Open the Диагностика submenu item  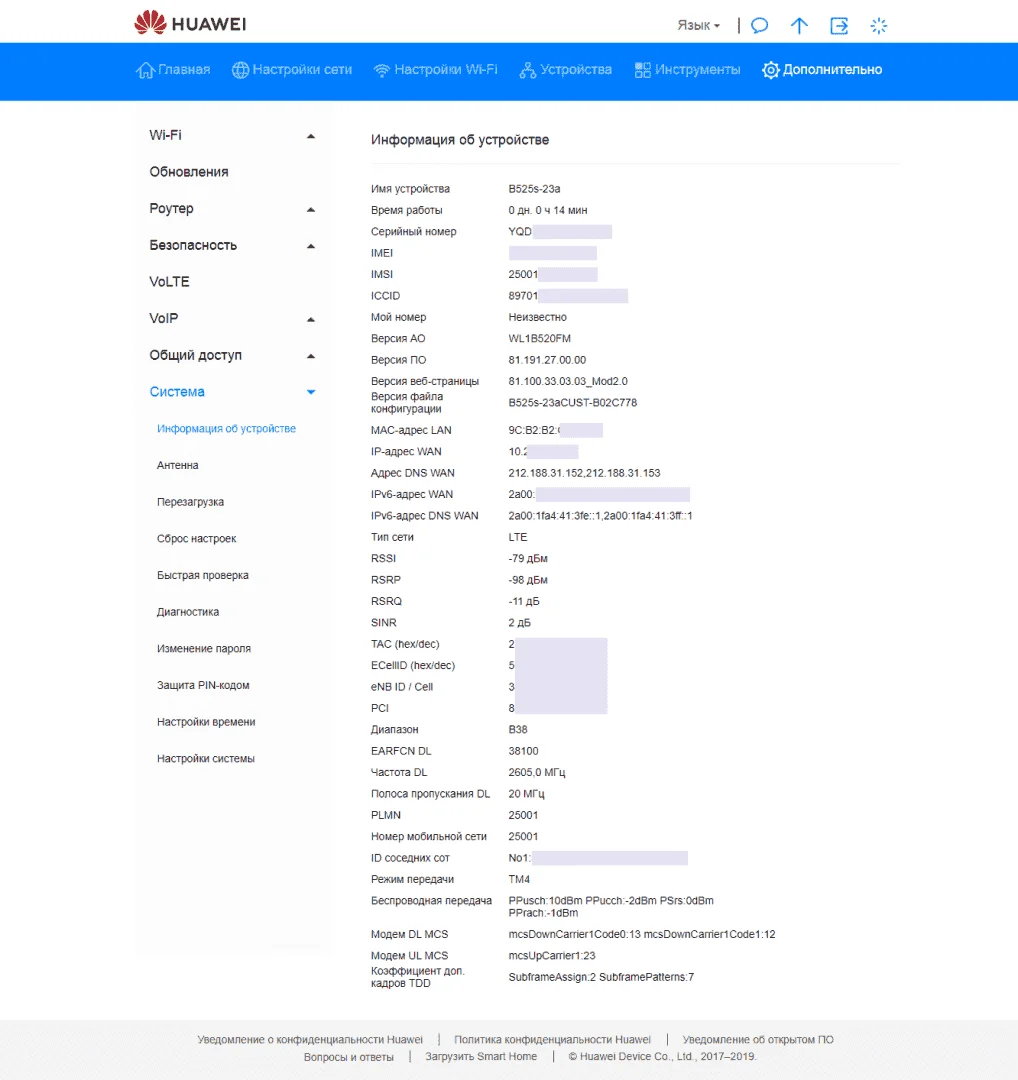[188, 612]
